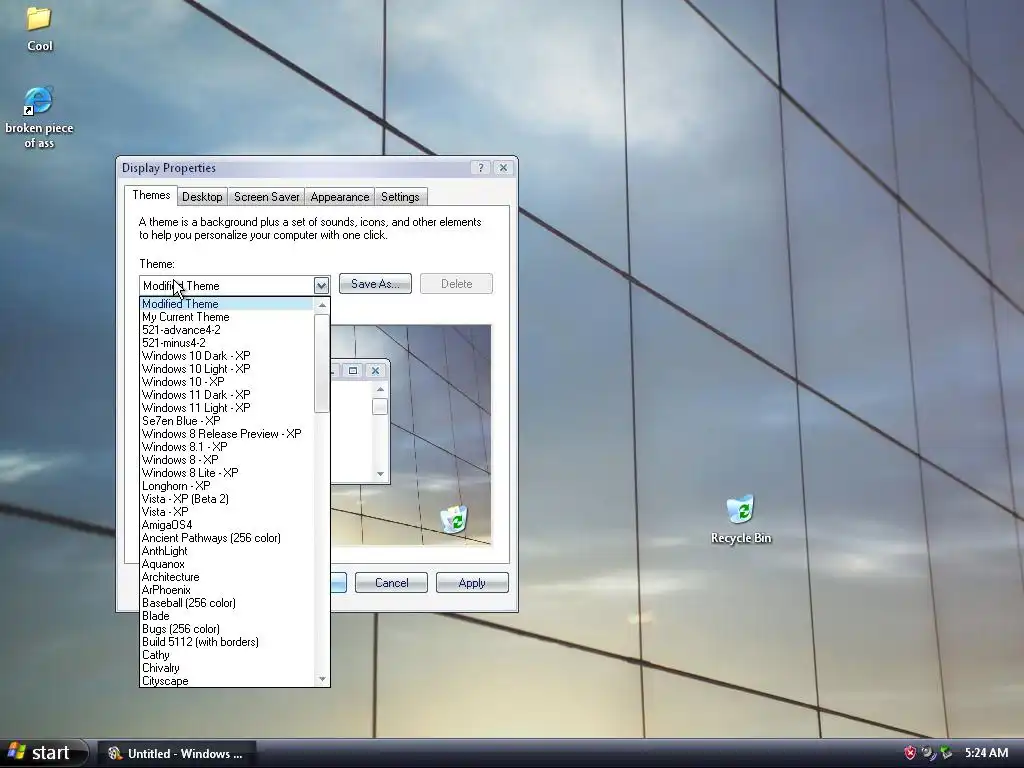Select the Cathy theme
Screen dimensions: 1024x768
point(227,655)
